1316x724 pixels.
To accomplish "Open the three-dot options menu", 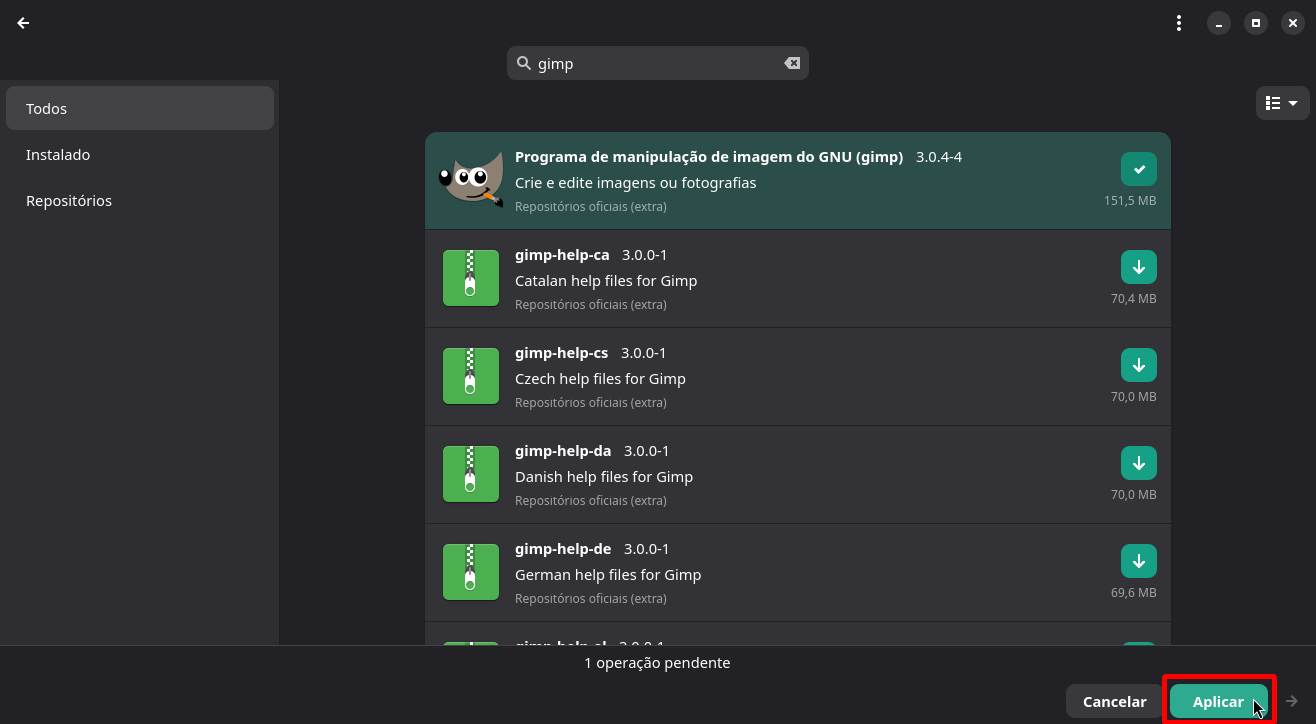I will (1180, 23).
